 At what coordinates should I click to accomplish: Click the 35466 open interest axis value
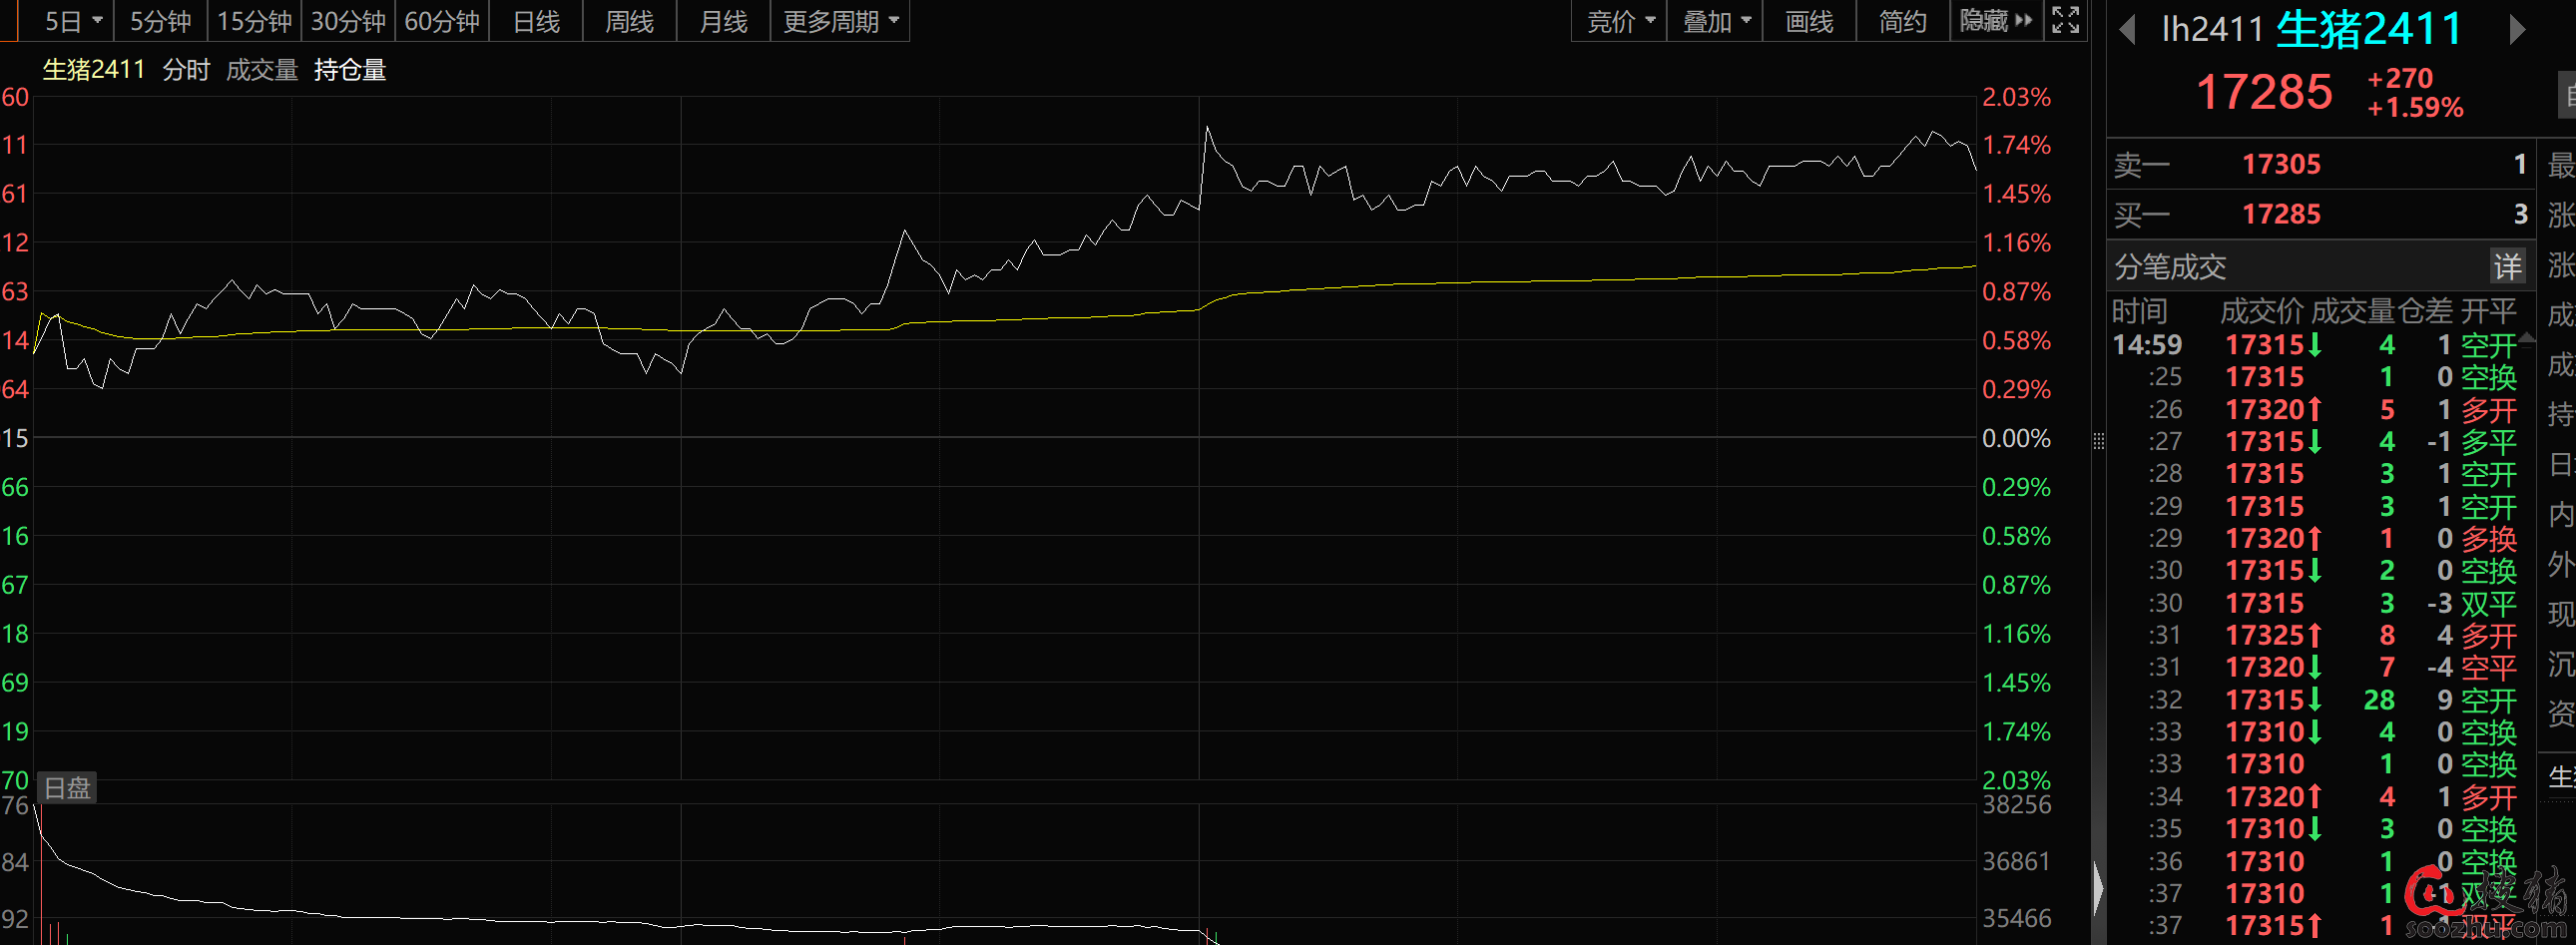coord(2016,918)
